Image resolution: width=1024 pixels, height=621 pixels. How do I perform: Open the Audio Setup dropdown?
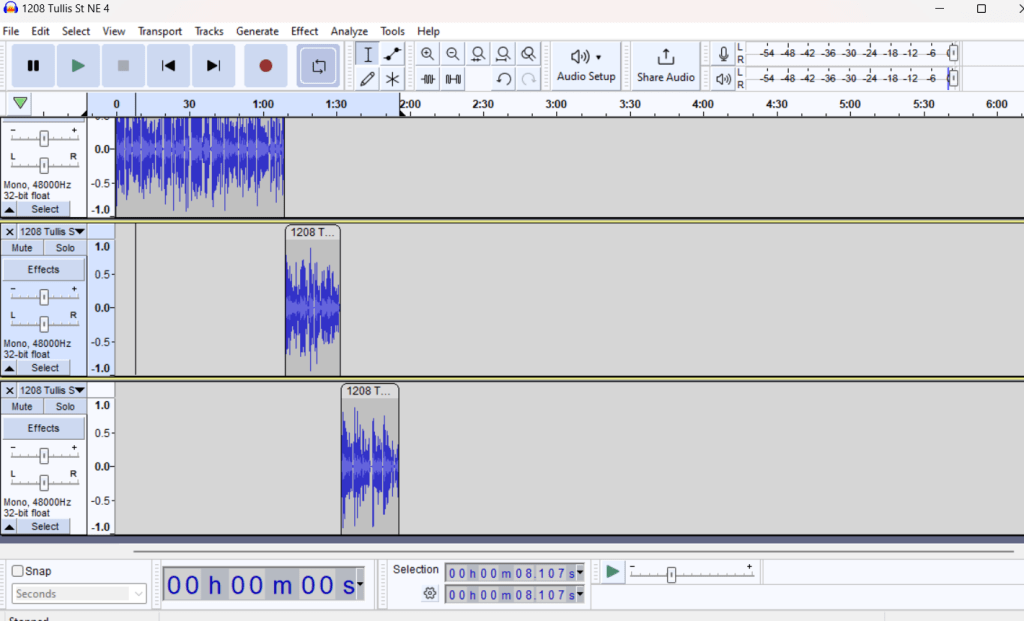coord(586,65)
